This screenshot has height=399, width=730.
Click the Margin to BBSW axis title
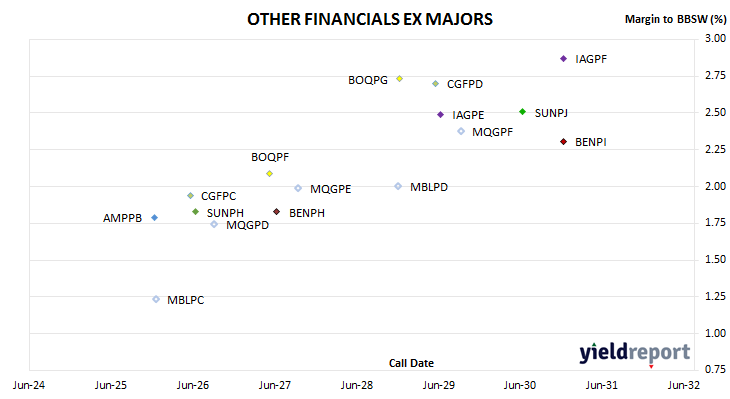675,19
